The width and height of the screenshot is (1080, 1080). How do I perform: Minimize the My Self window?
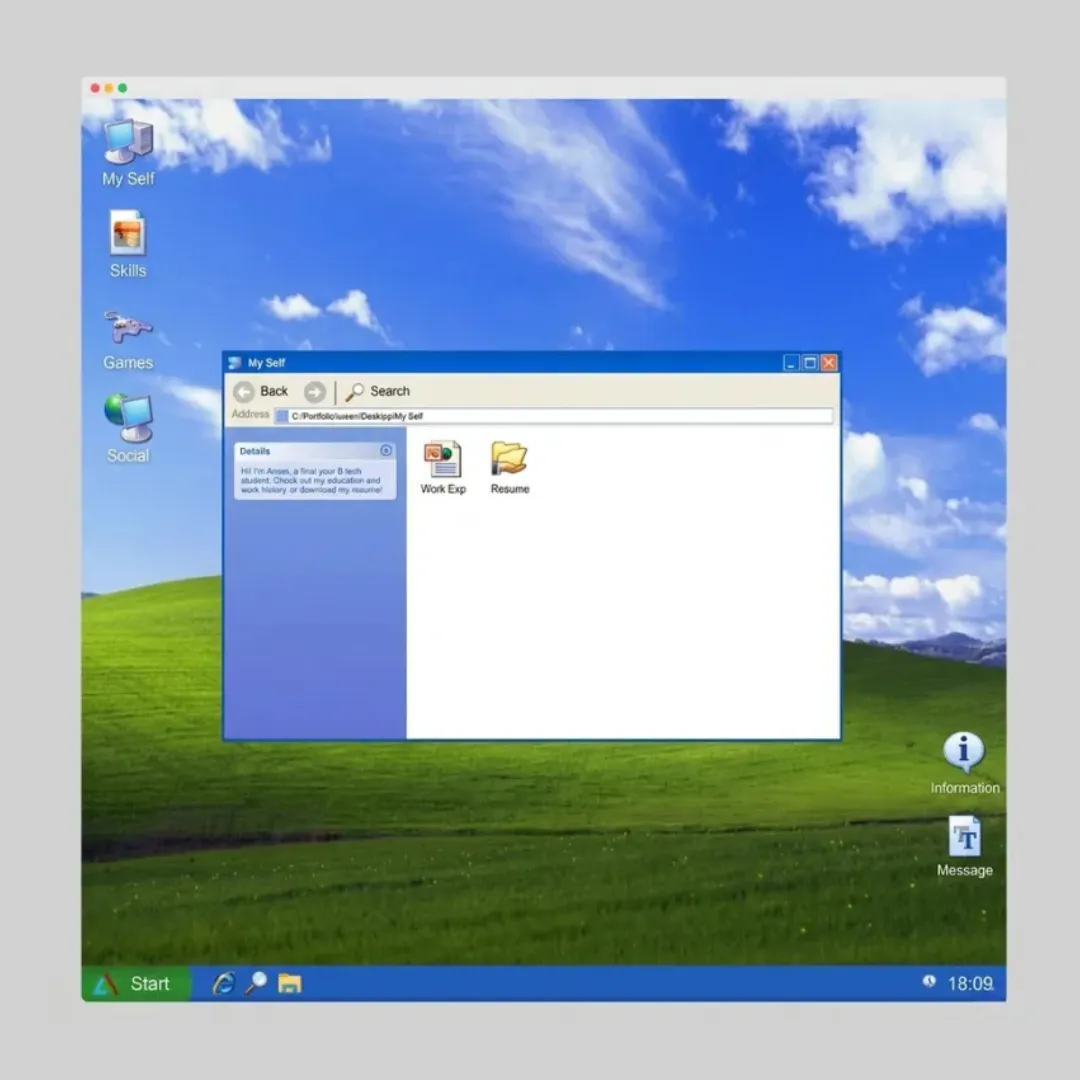(791, 363)
